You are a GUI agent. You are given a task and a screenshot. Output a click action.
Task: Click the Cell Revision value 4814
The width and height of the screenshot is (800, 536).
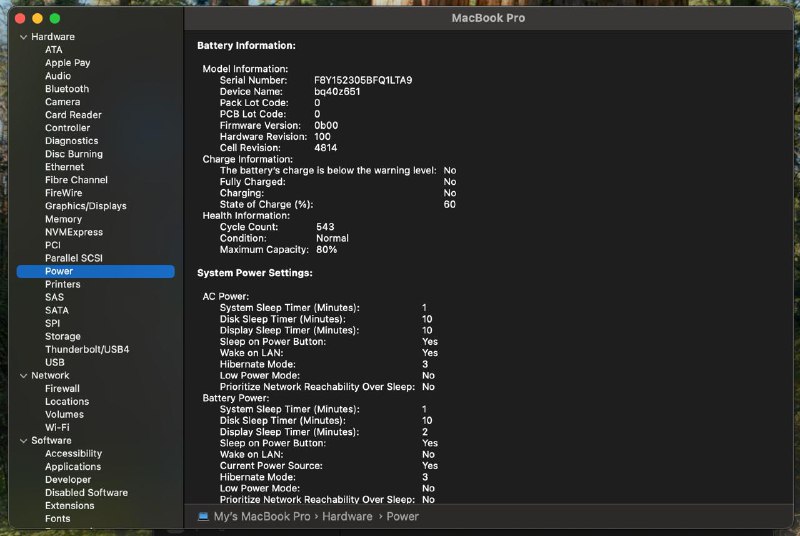[326, 148]
